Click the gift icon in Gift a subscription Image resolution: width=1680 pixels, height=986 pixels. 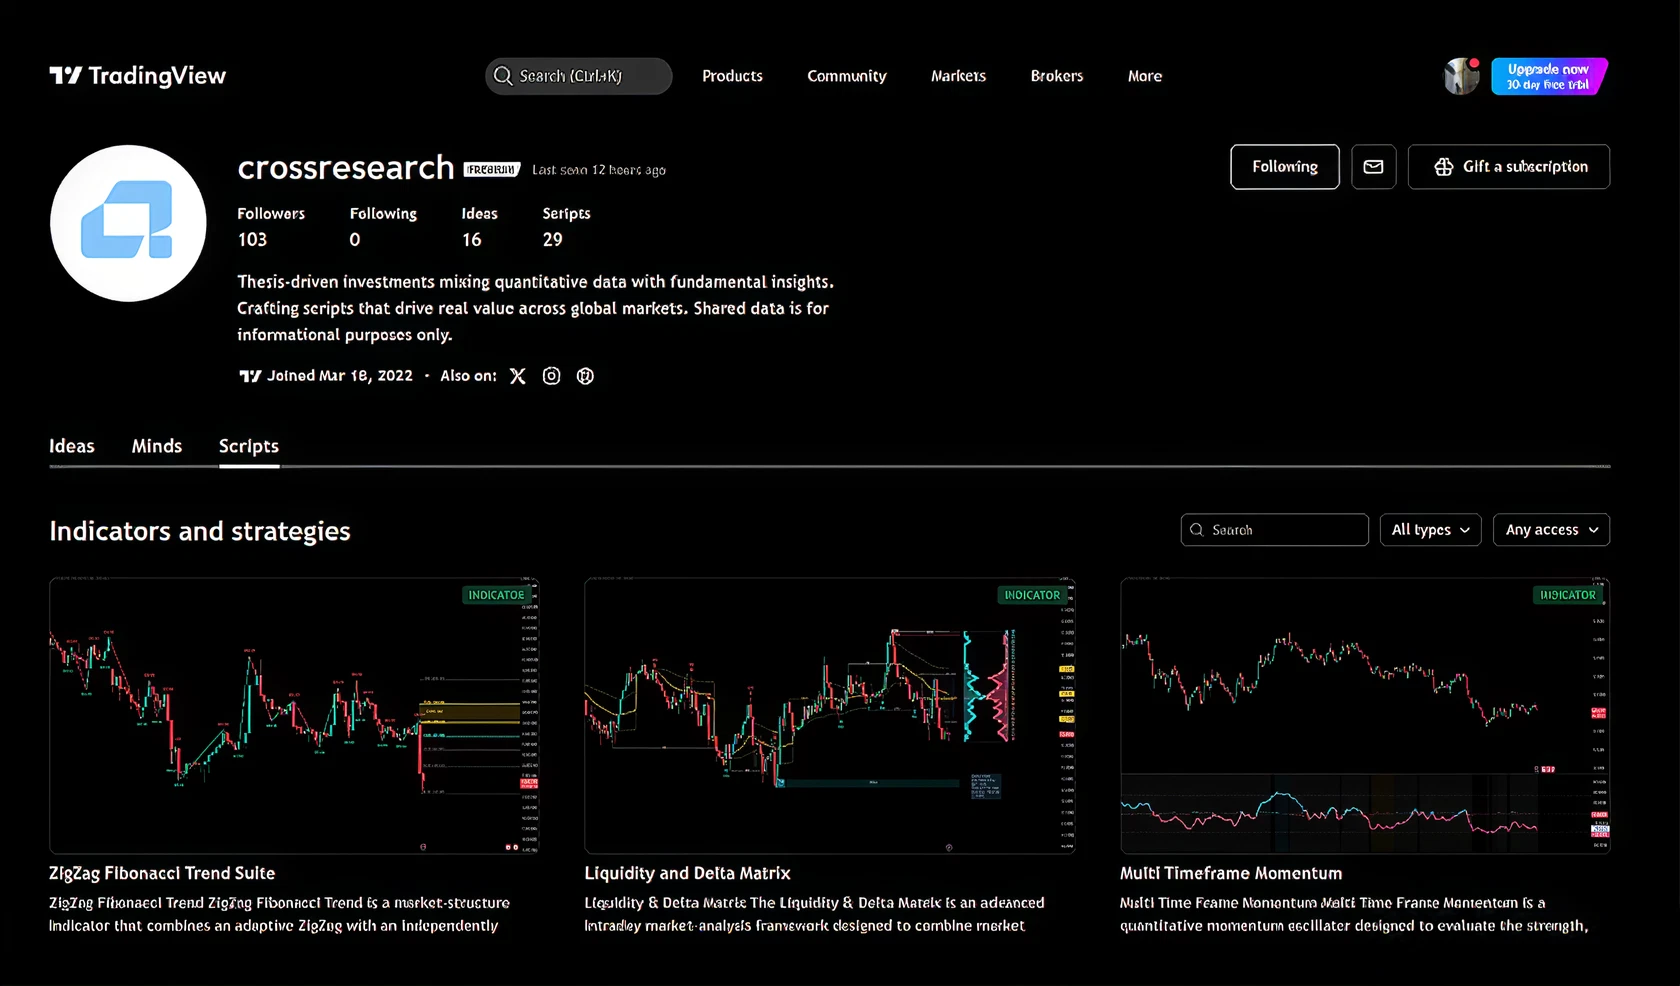click(x=1443, y=167)
